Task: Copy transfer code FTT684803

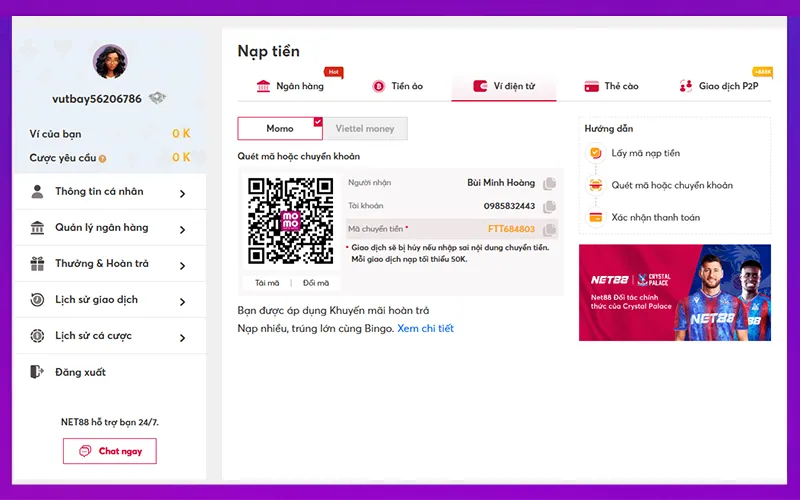Action: [x=549, y=230]
